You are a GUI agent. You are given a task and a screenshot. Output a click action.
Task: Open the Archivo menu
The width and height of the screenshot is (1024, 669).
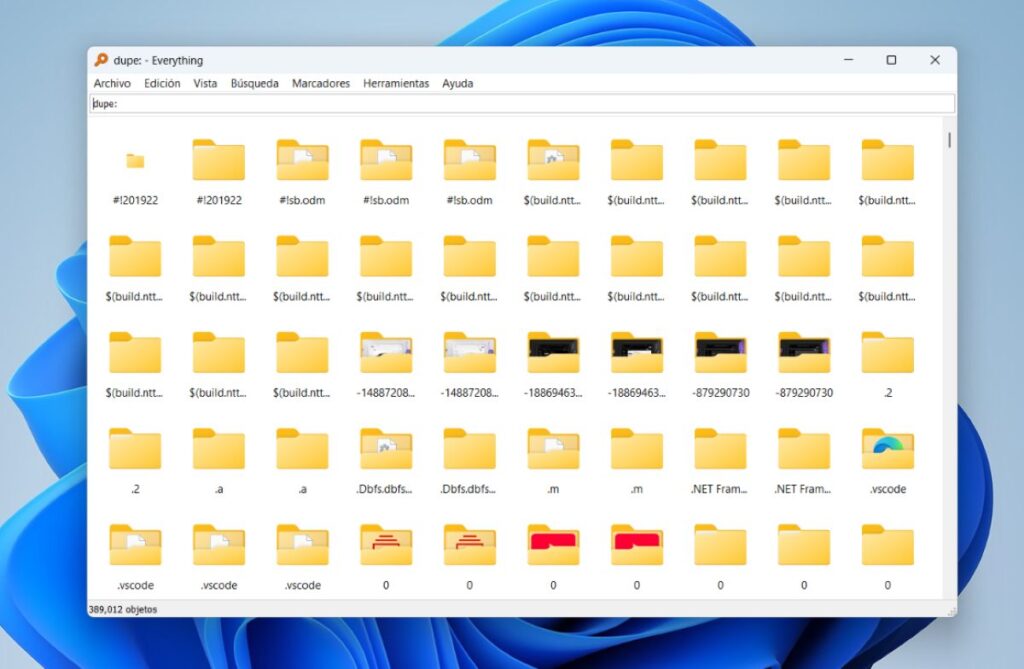[x=112, y=83]
